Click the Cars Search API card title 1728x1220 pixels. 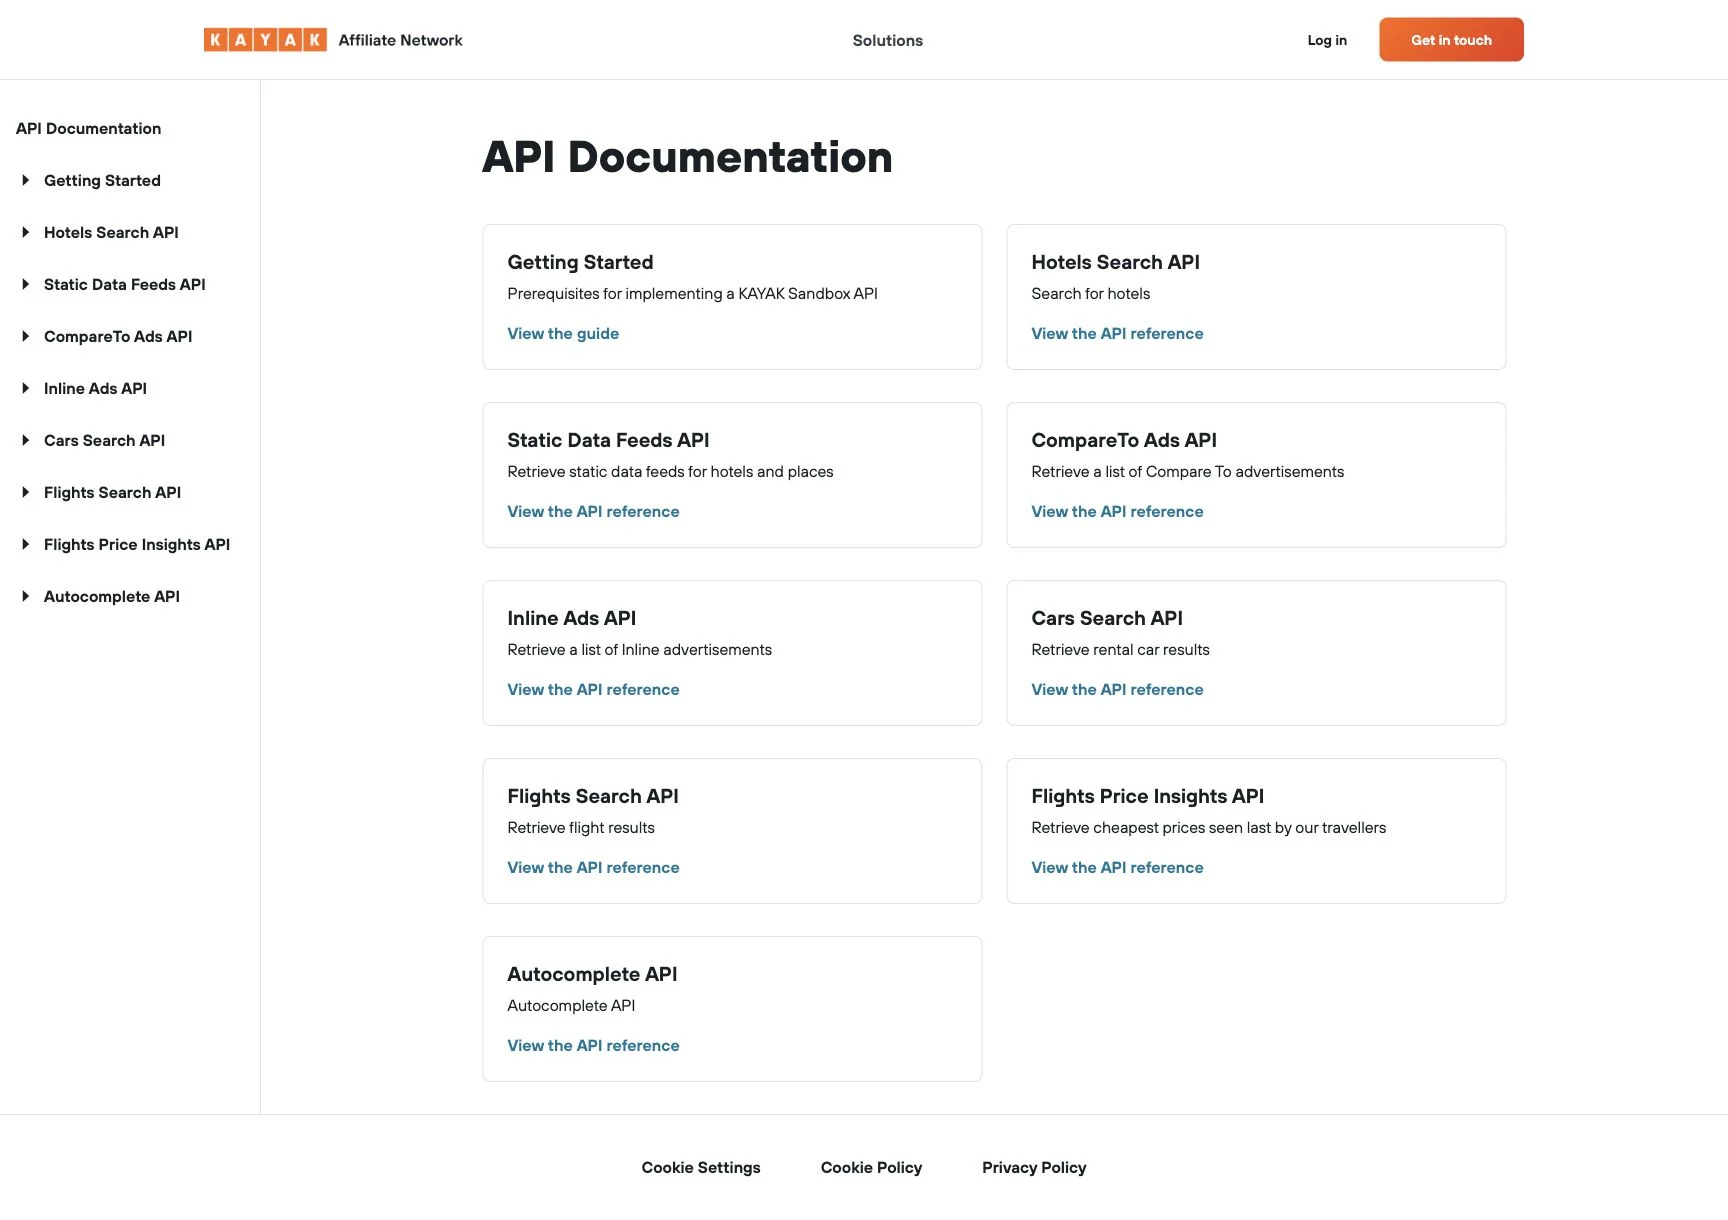[1107, 618]
